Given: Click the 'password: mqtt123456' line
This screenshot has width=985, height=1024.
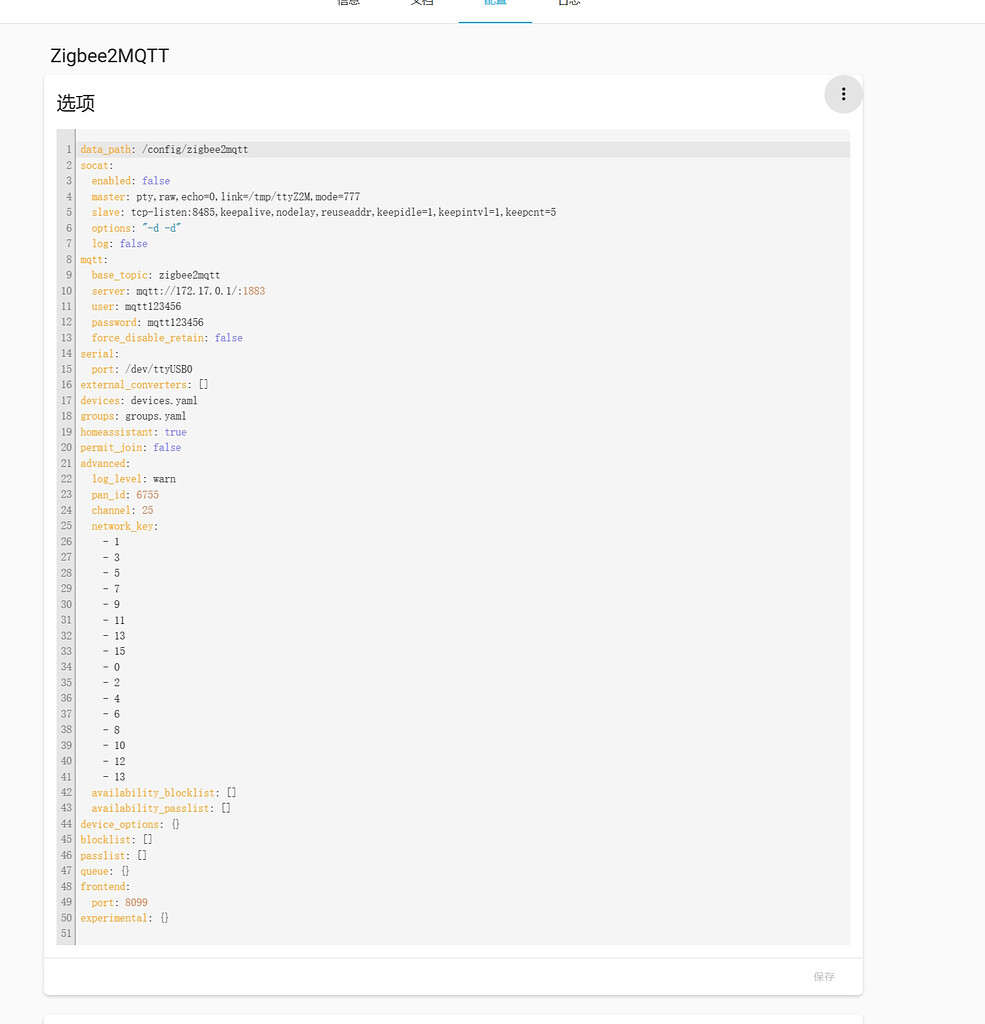Looking at the screenshot, I should (148, 322).
